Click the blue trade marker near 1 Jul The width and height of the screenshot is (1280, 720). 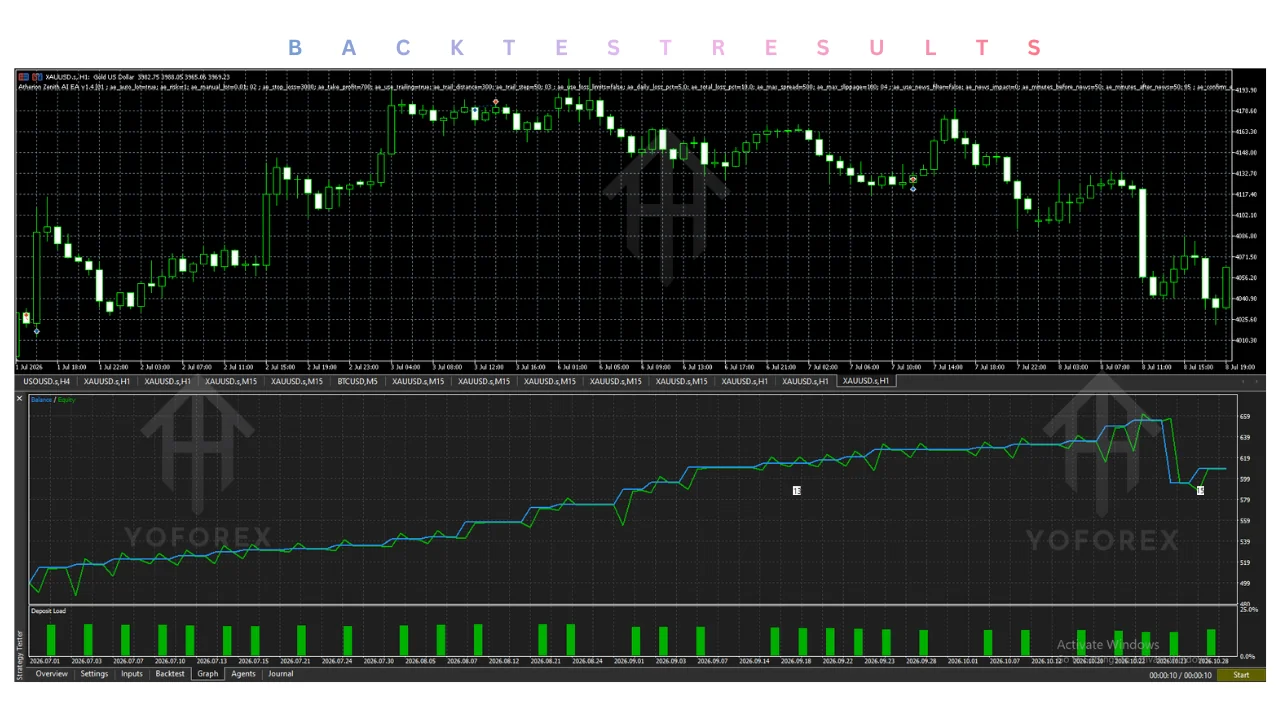click(x=37, y=331)
